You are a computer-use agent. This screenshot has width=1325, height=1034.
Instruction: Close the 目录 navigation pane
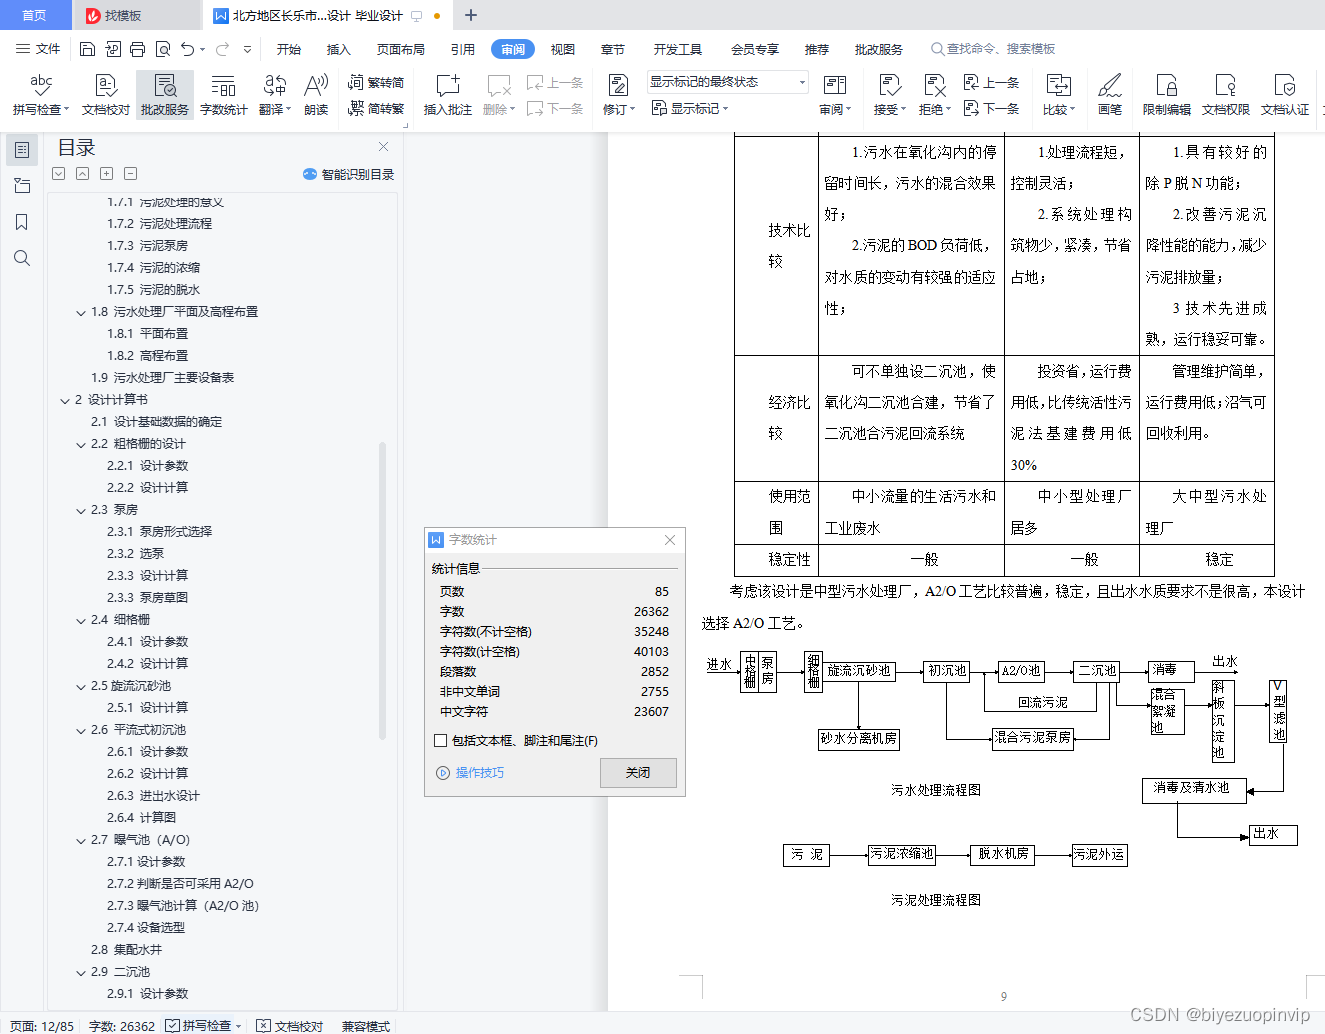383,146
